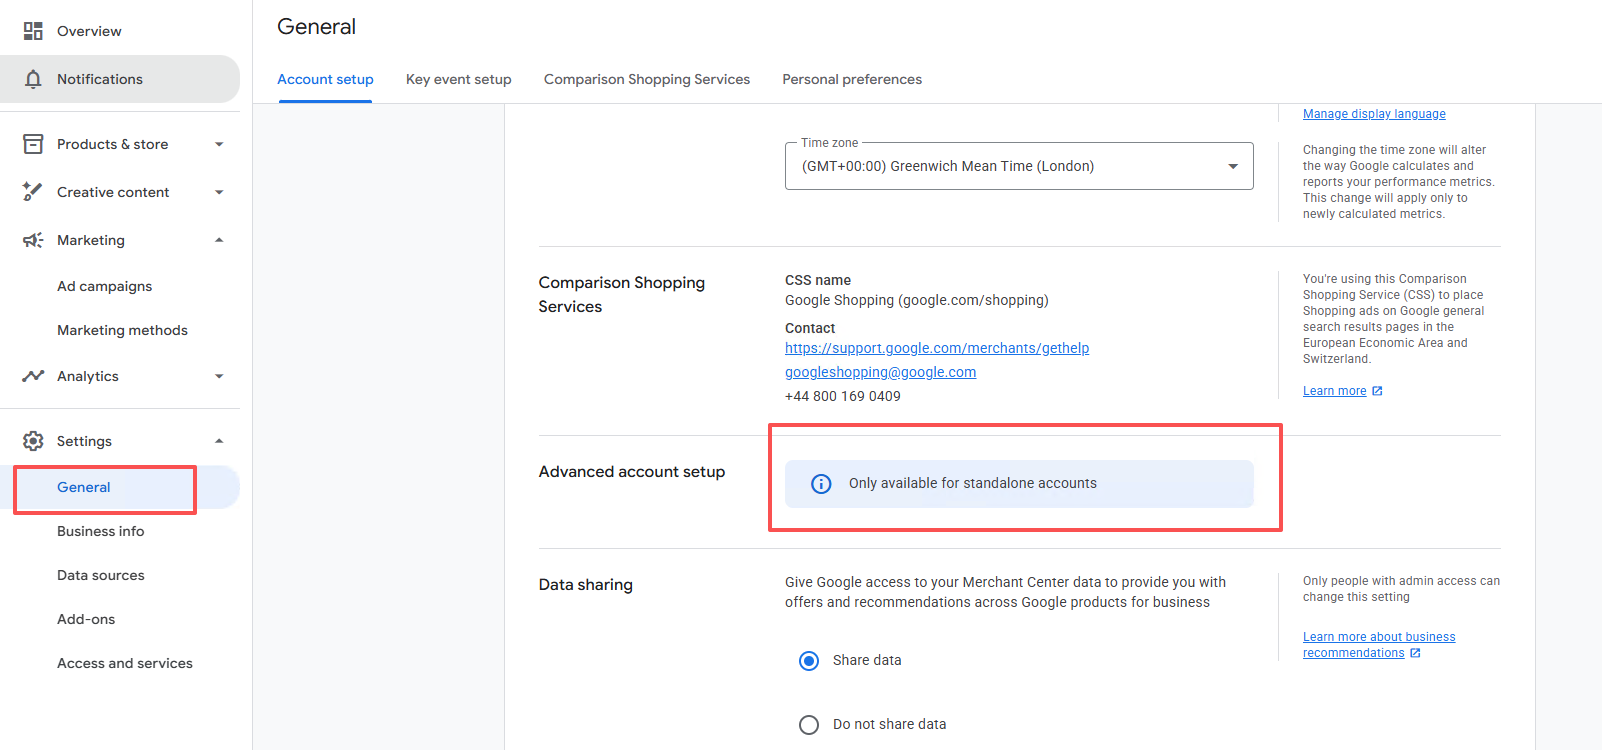Click the Notifications bell icon
Image resolution: width=1602 pixels, height=750 pixels.
click(33, 79)
